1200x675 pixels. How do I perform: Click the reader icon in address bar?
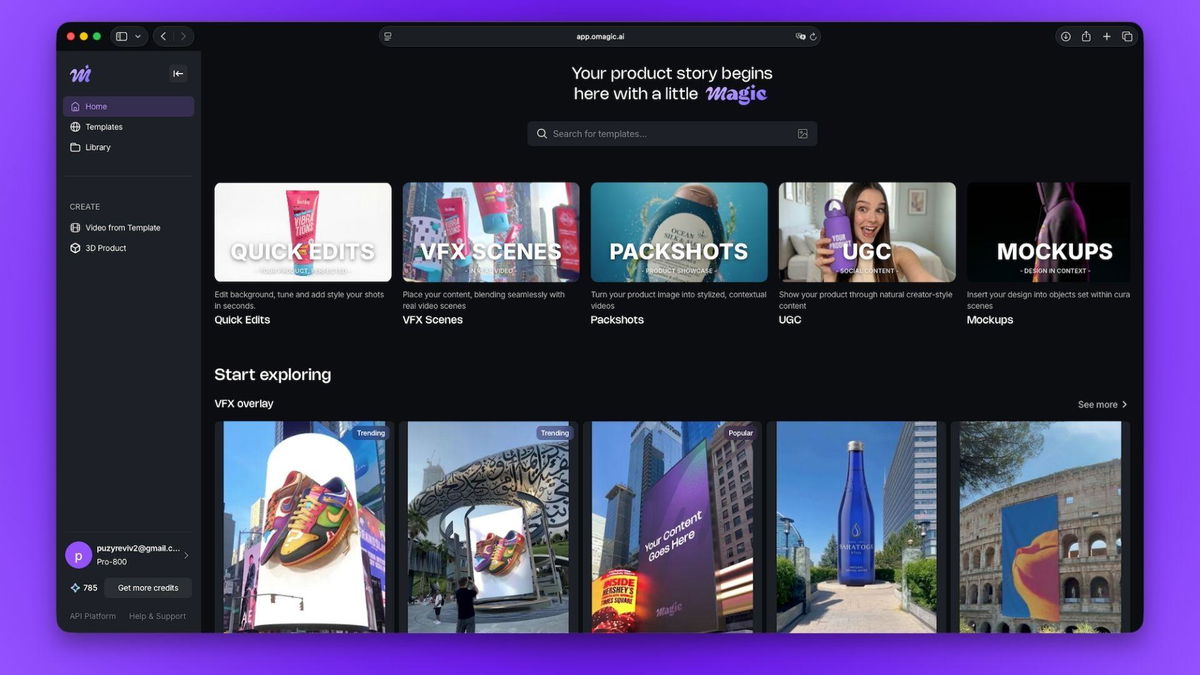click(x=388, y=36)
